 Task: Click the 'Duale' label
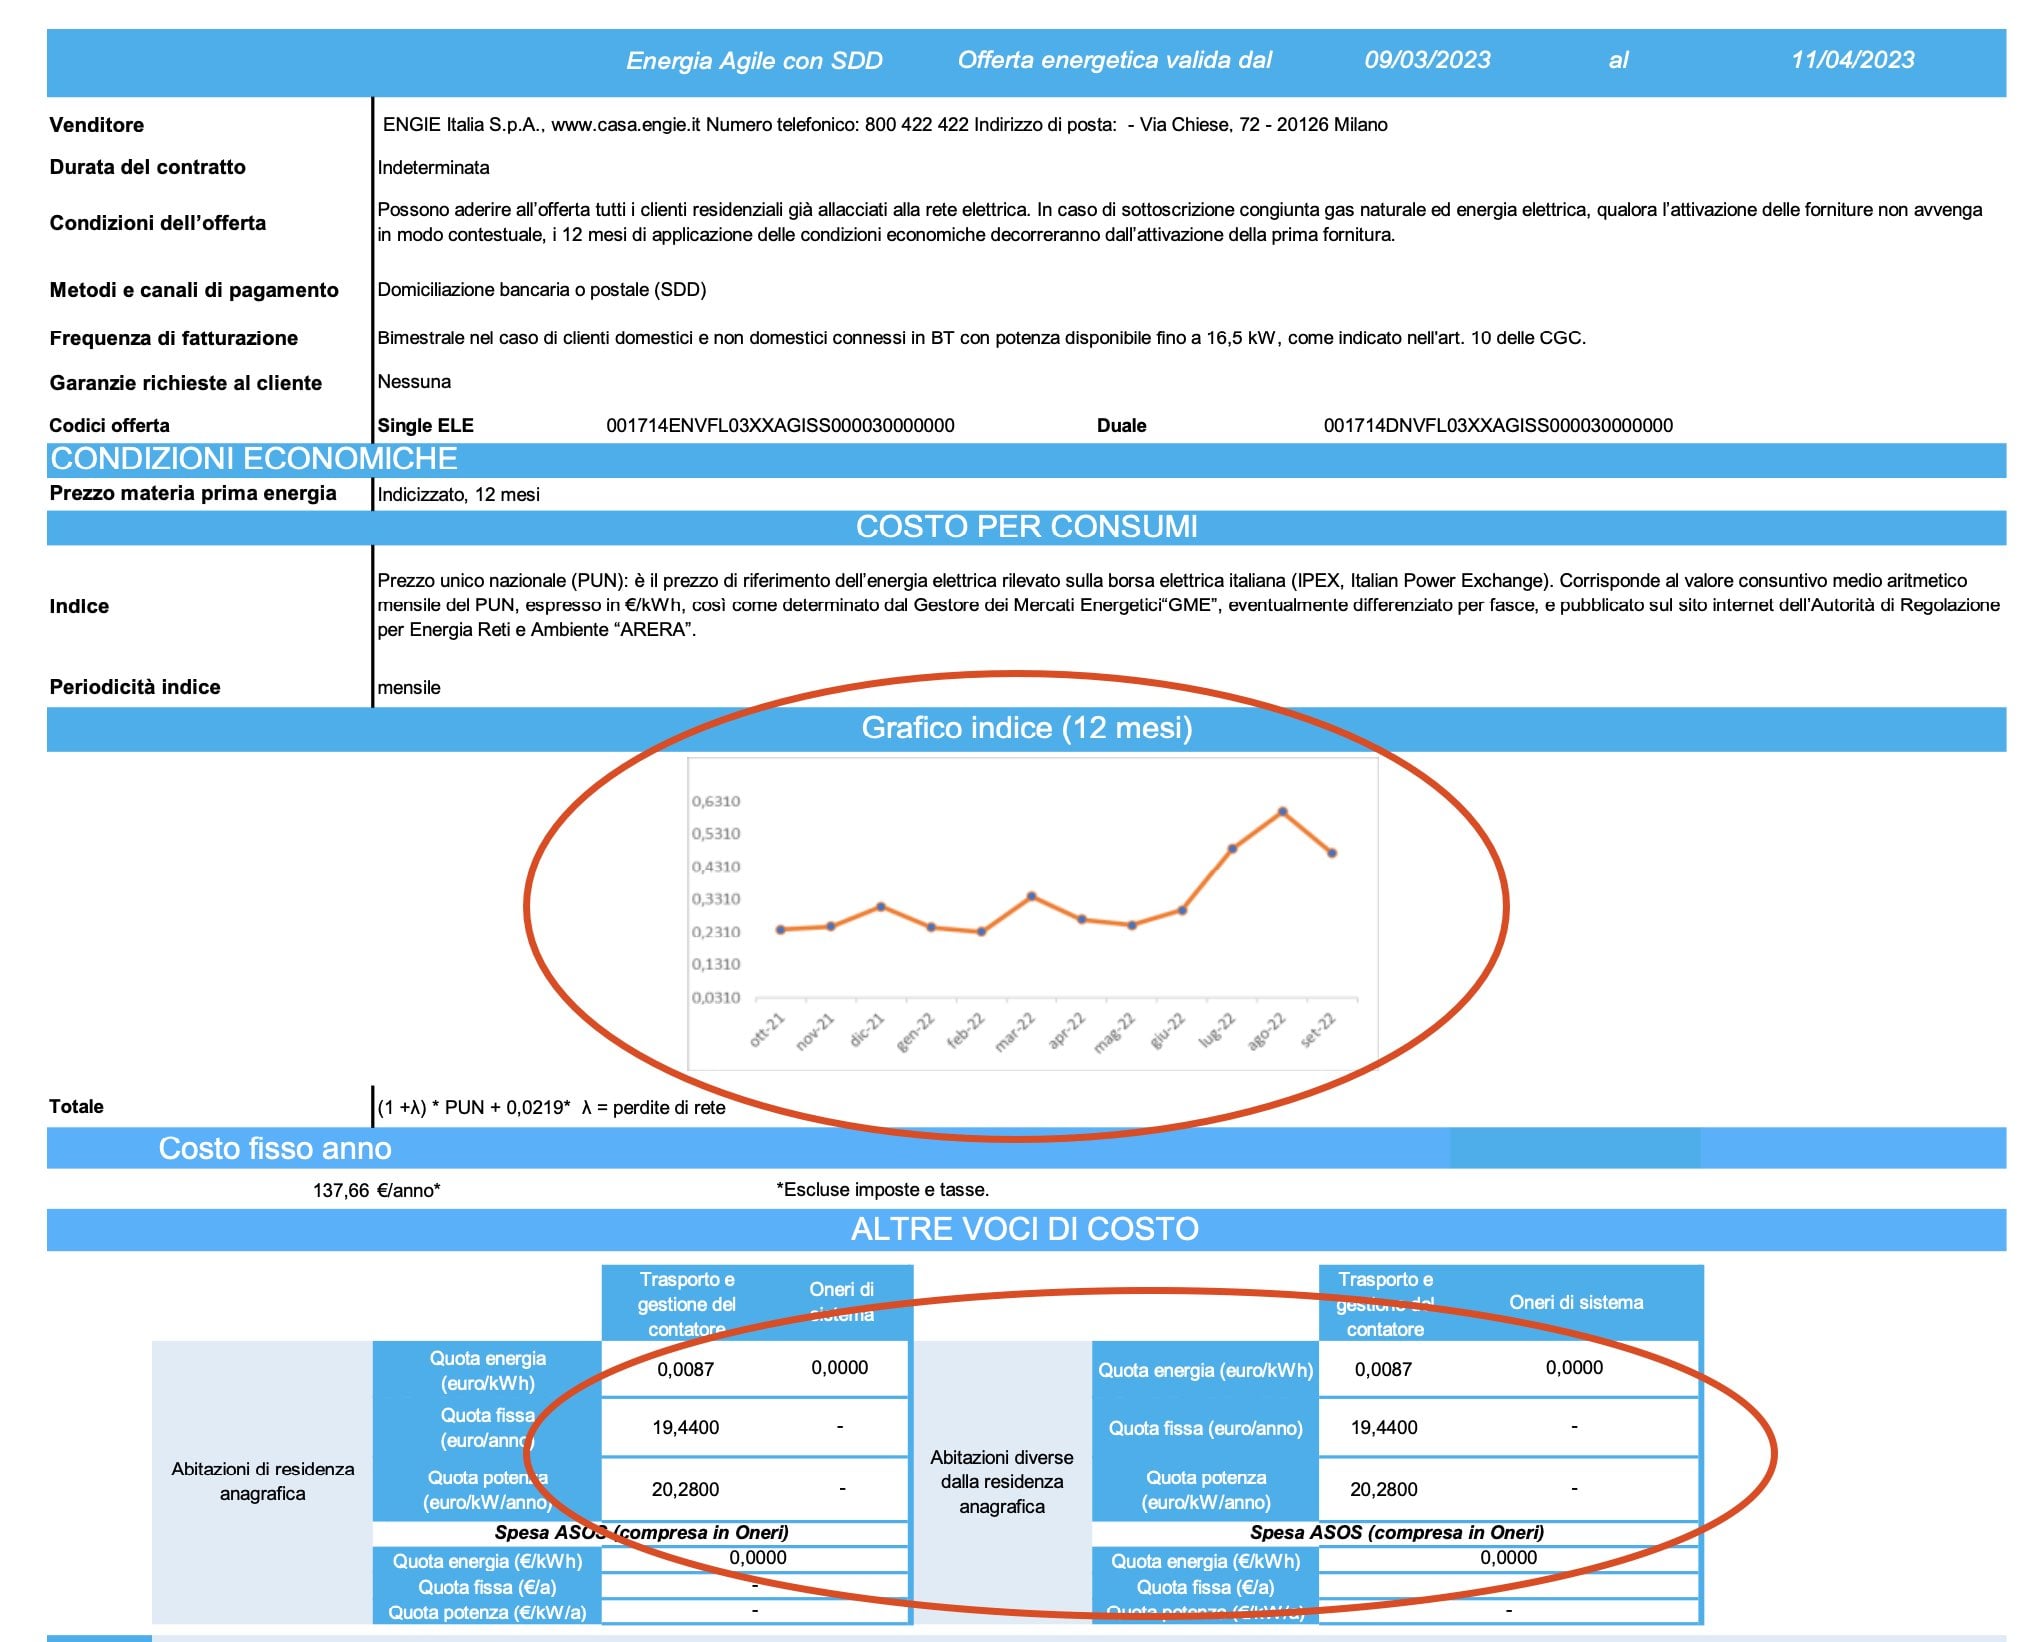1122,426
